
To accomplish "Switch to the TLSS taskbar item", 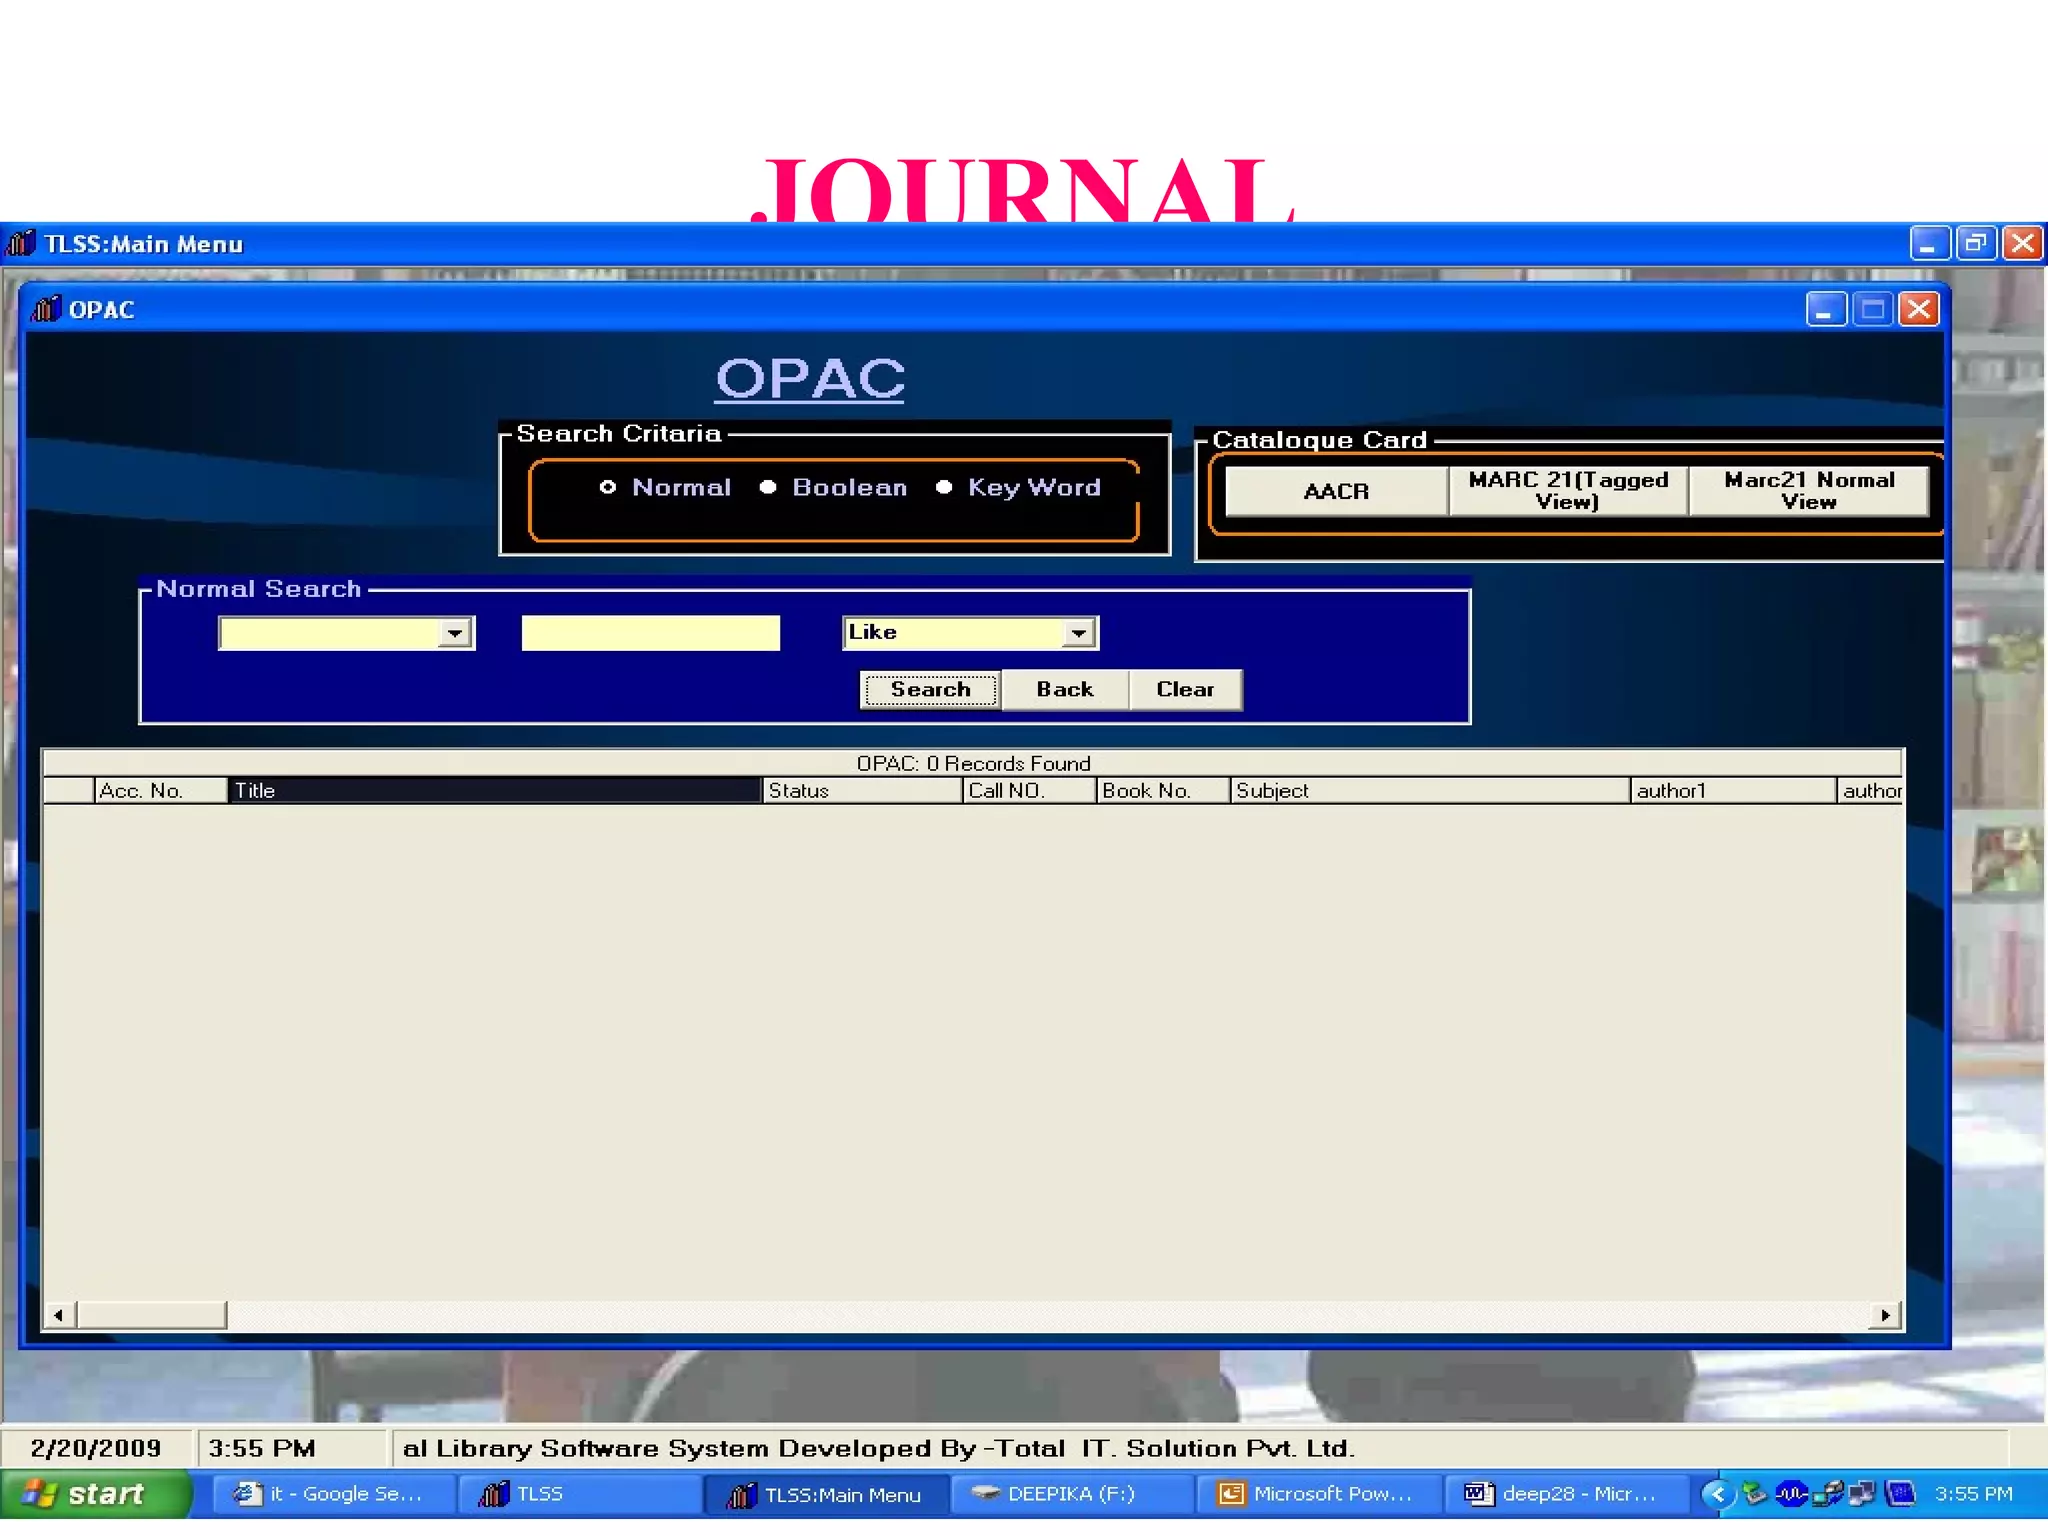I will 580,1494.
